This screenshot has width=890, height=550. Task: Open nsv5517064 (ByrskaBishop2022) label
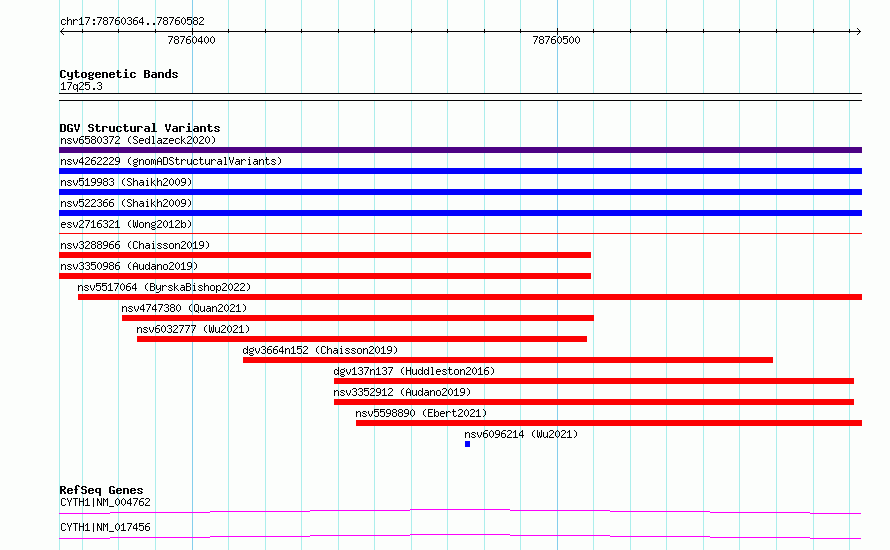tap(164, 287)
